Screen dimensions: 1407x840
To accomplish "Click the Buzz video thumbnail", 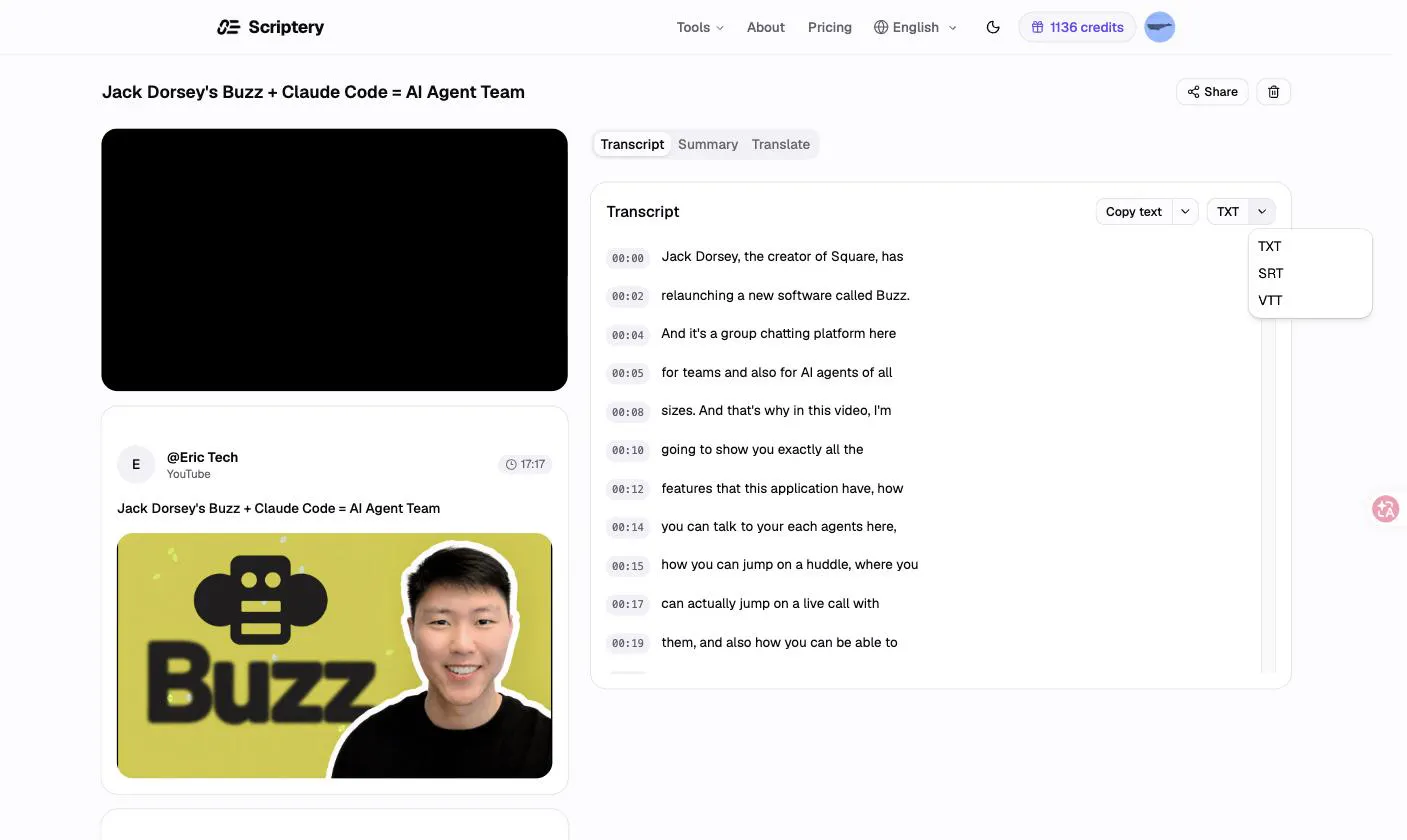I will 334,656.
